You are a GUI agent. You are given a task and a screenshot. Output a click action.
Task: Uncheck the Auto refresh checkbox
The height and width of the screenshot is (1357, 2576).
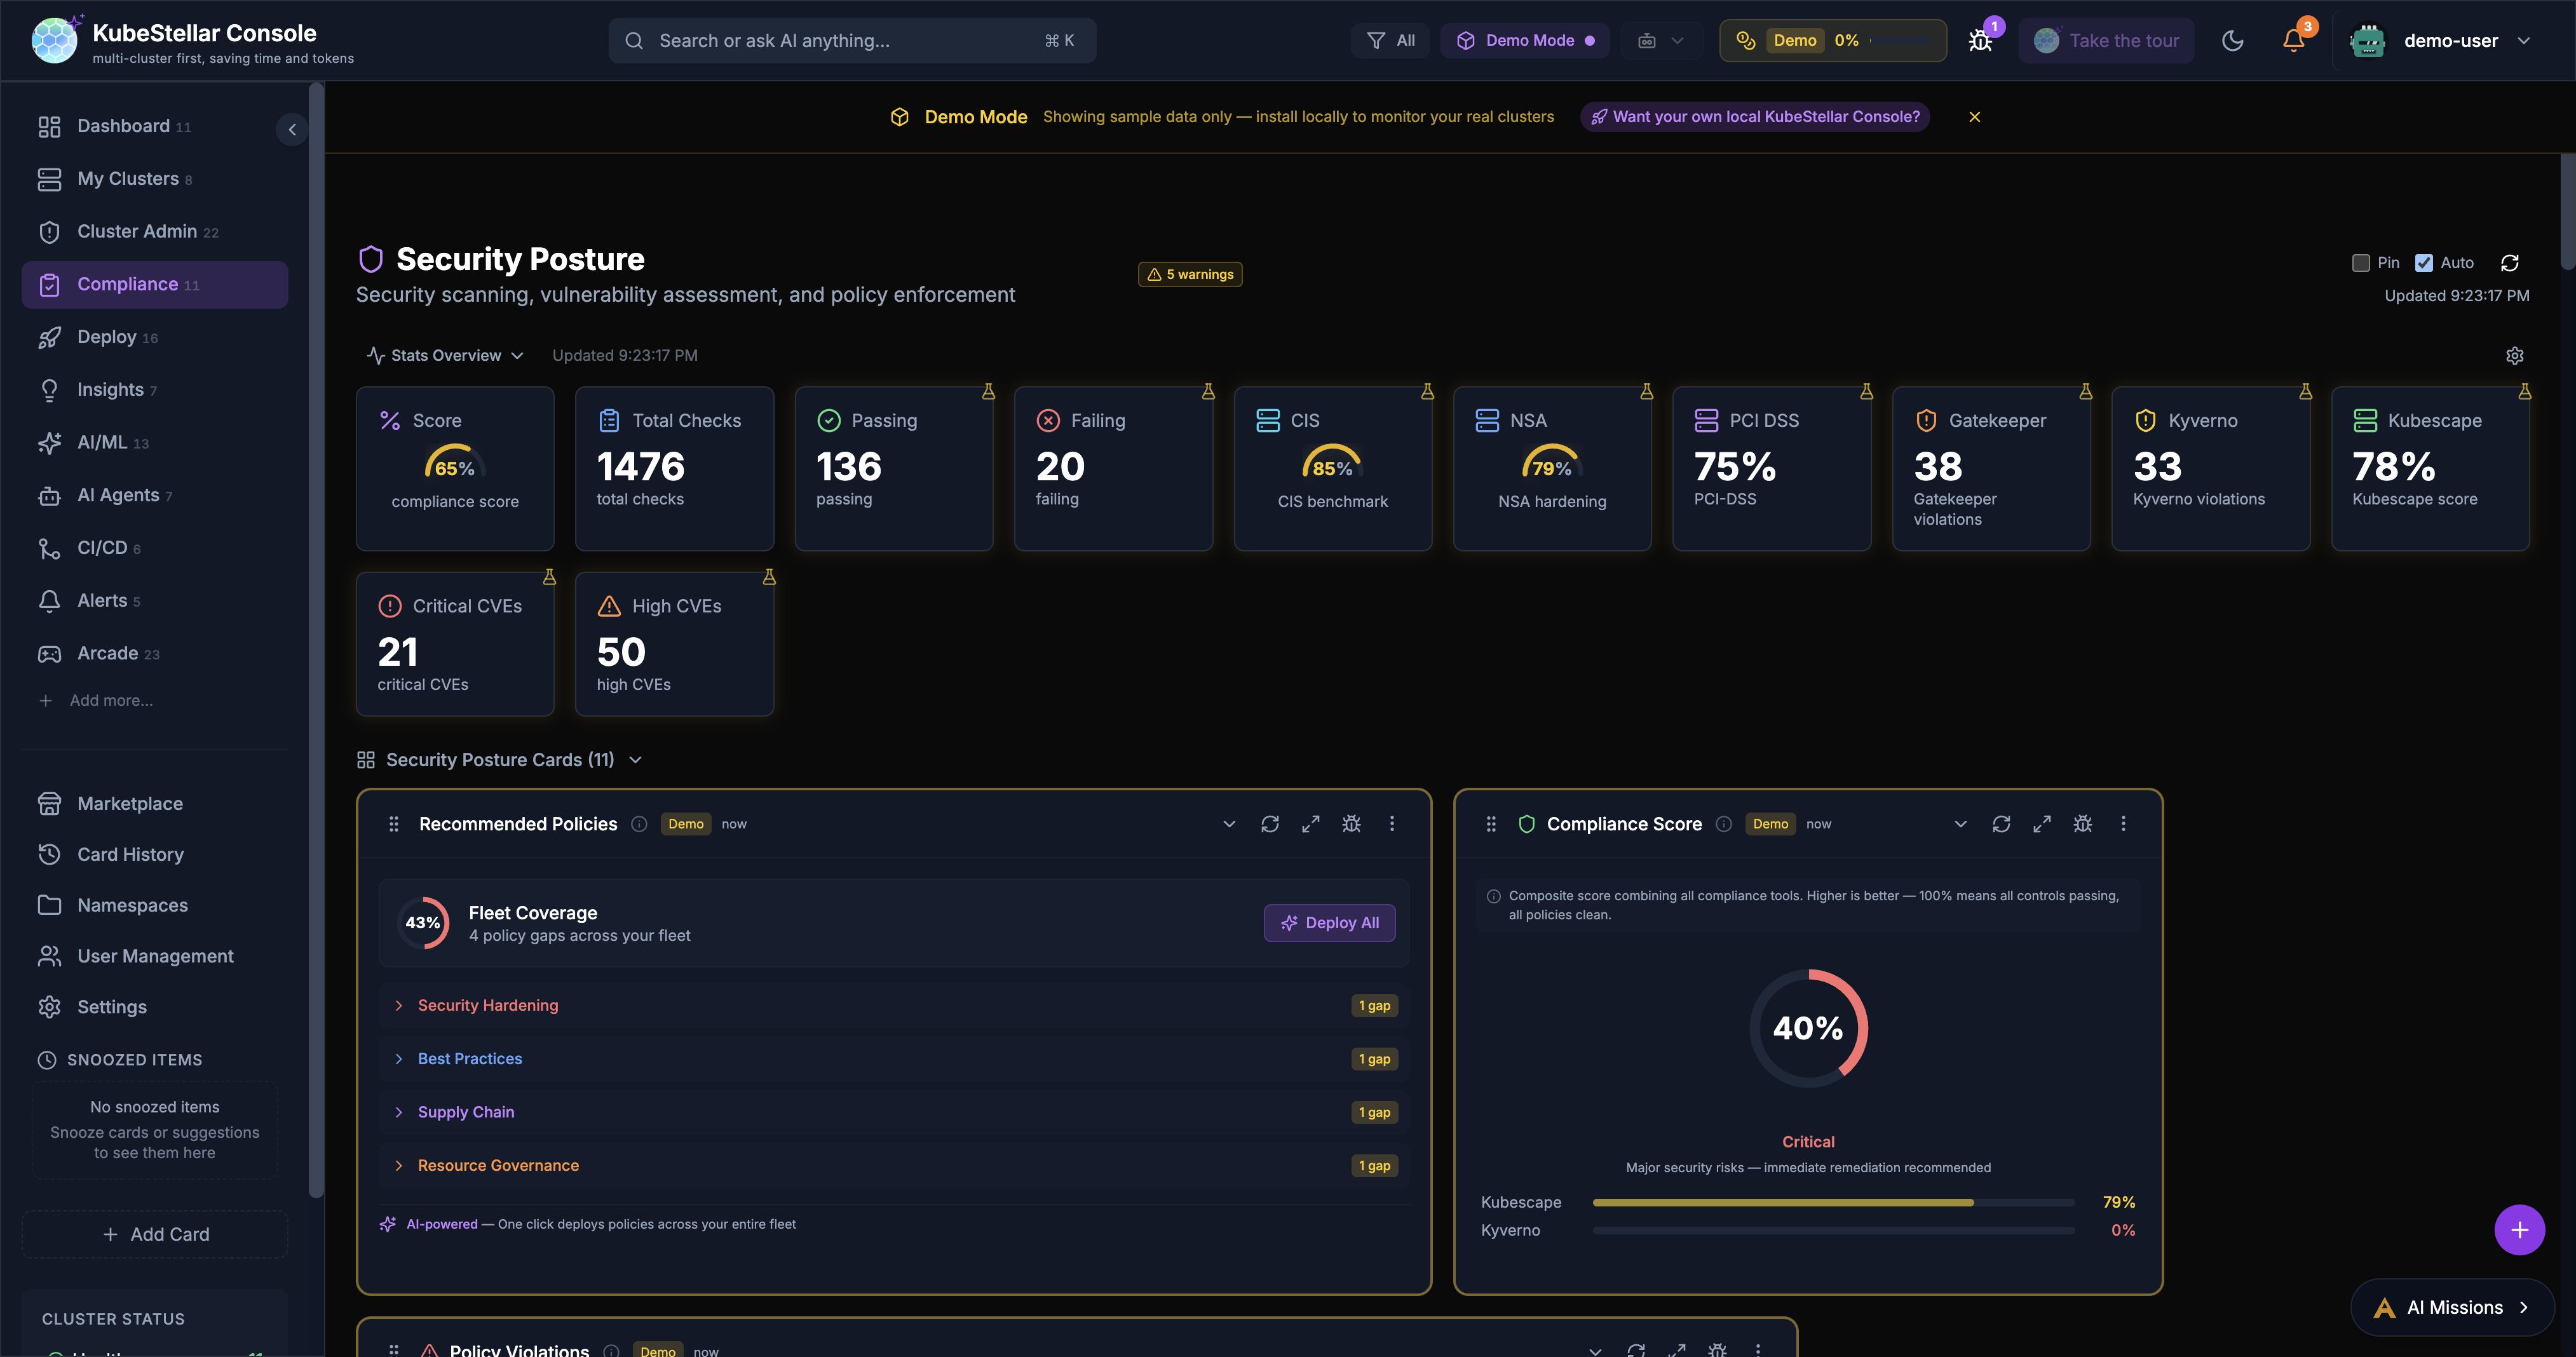pyautogui.click(x=2424, y=262)
